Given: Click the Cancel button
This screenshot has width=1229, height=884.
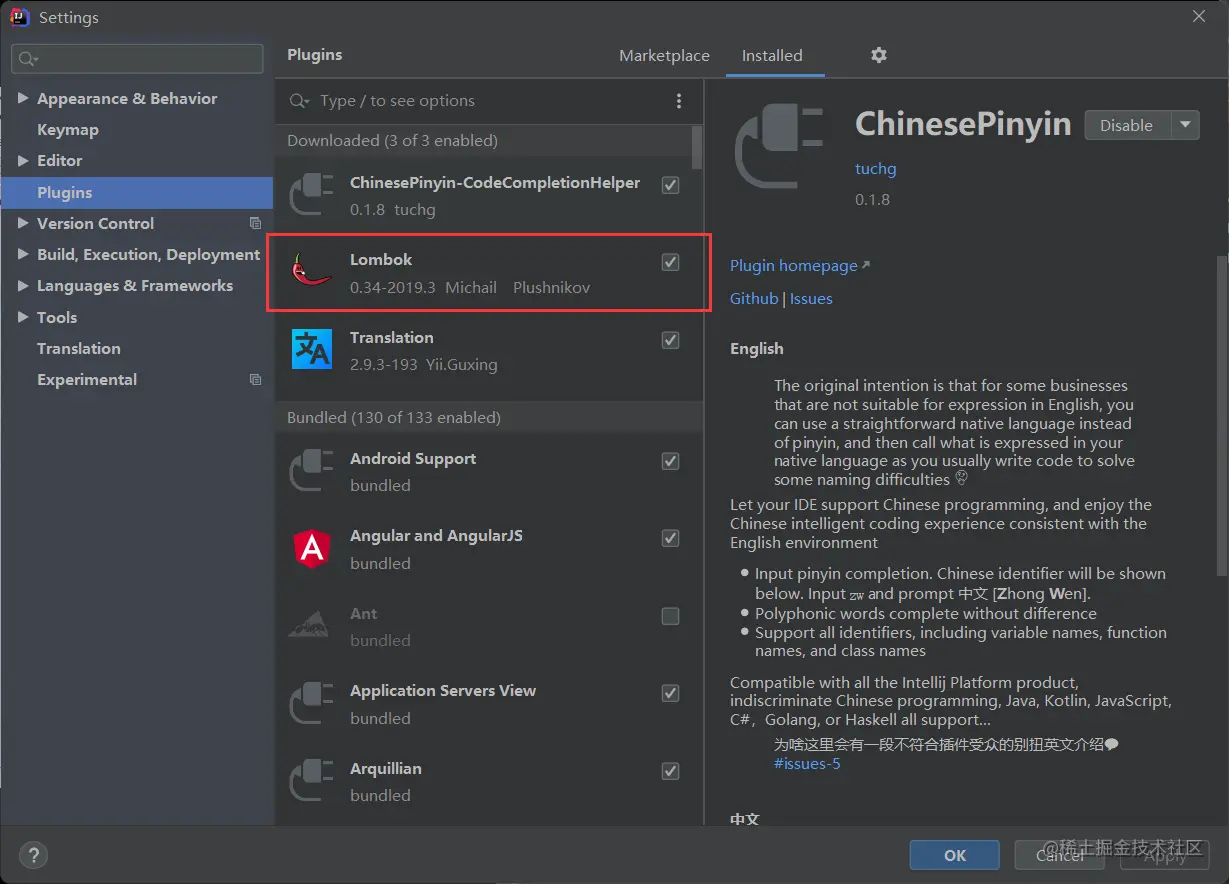Looking at the screenshot, I should (1059, 855).
